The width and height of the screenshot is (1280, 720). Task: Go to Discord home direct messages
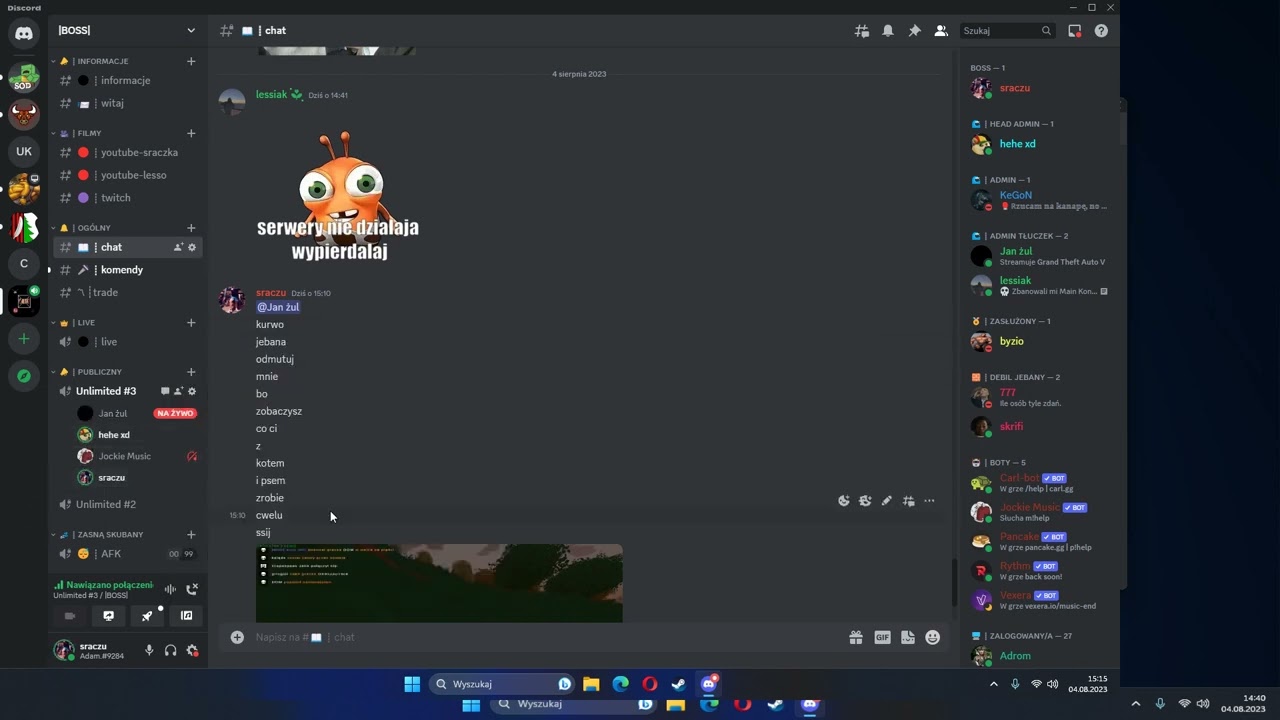(24, 34)
